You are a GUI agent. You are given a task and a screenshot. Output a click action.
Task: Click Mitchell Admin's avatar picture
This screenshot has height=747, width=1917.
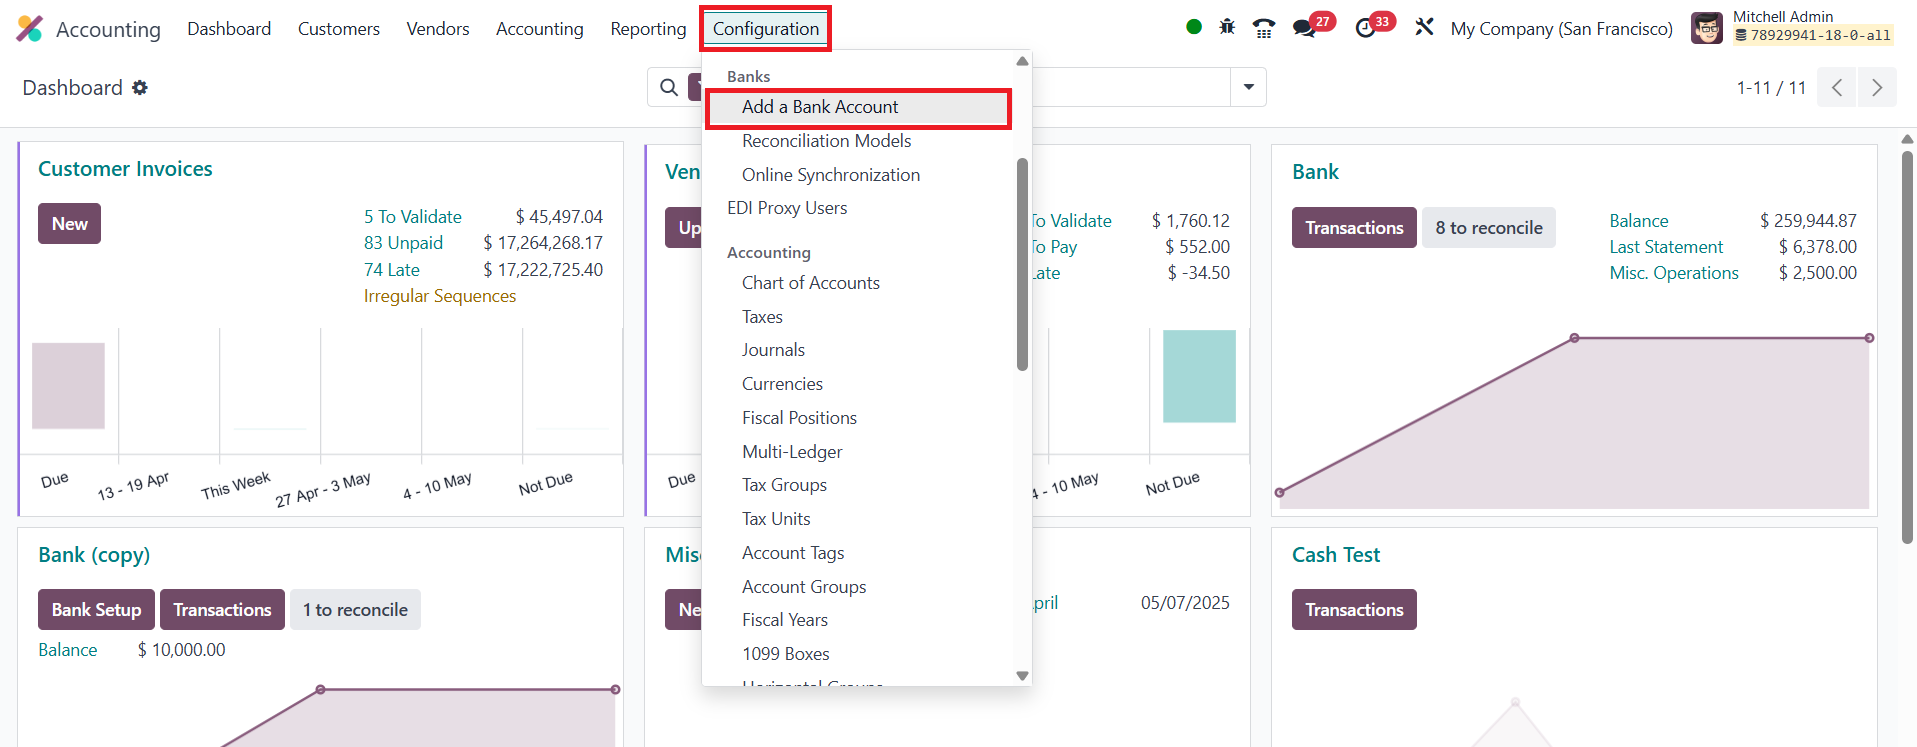(x=1706, y=28)
